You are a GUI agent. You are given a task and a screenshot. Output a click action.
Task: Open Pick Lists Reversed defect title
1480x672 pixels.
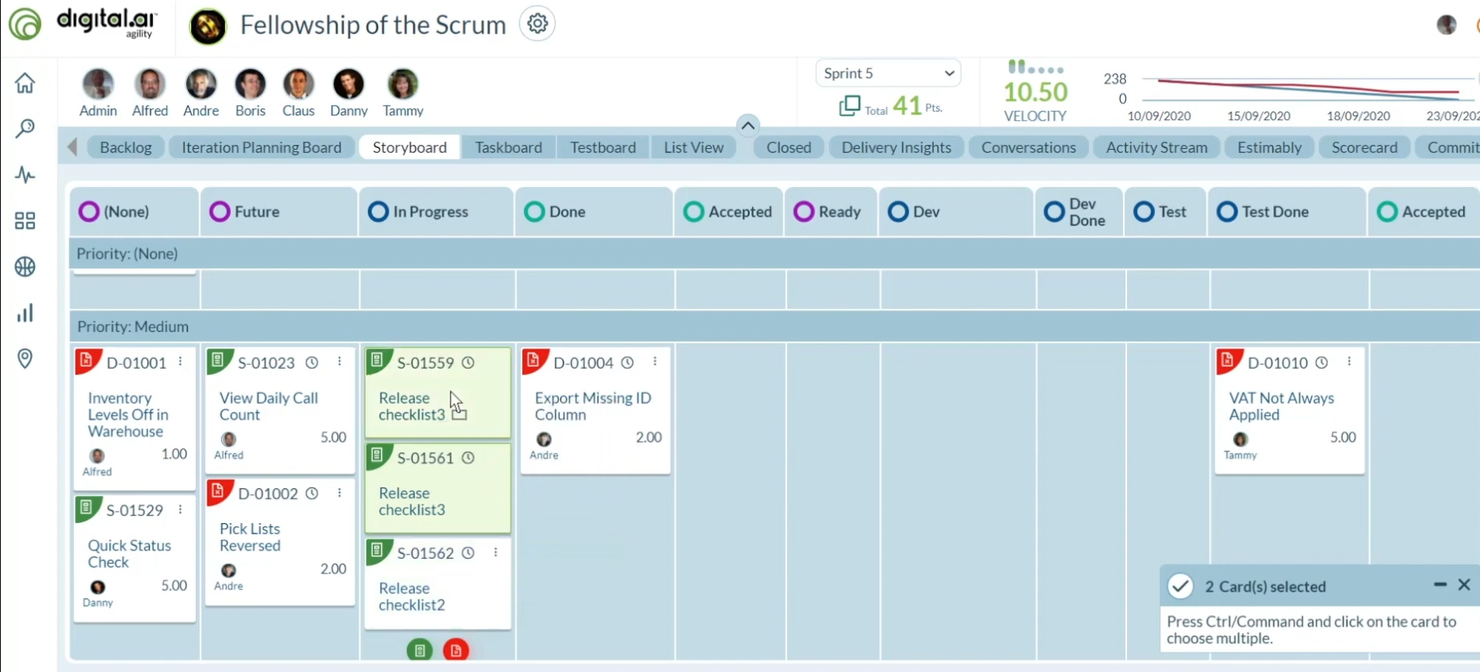[x=250, y=537]
